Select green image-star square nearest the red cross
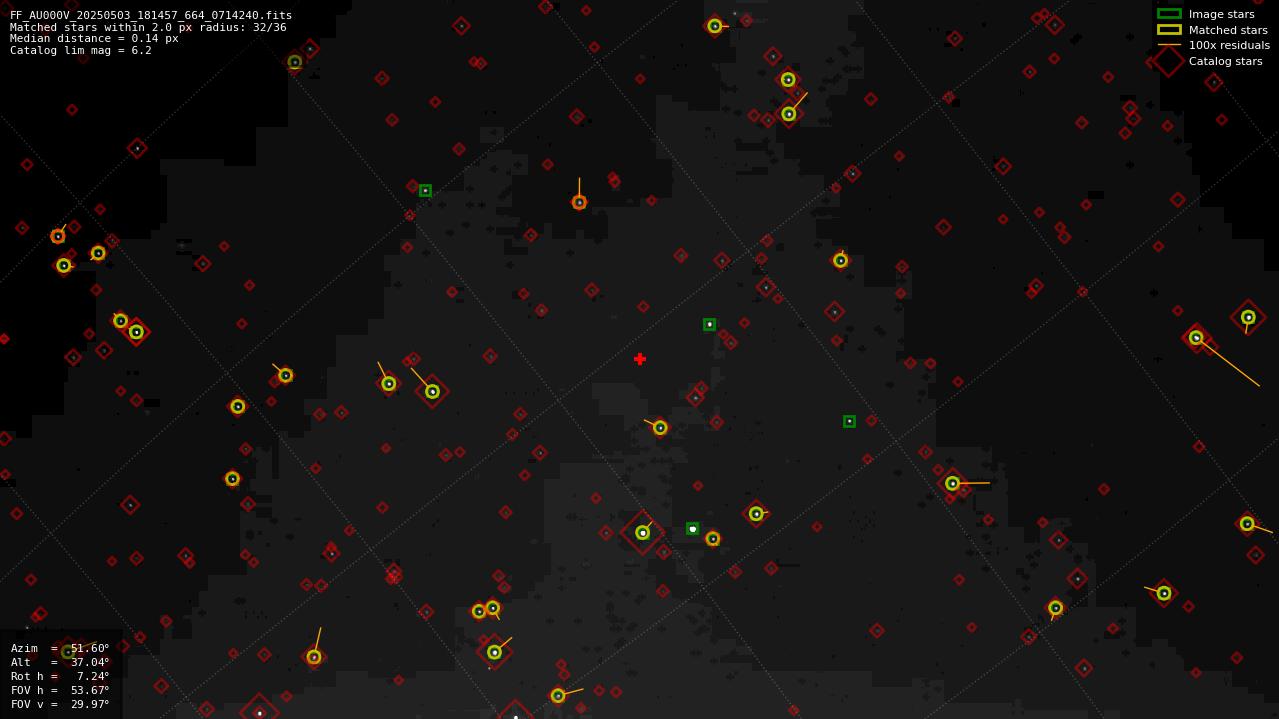Screen dimensions: 1279x719 (x=709, y=324)
